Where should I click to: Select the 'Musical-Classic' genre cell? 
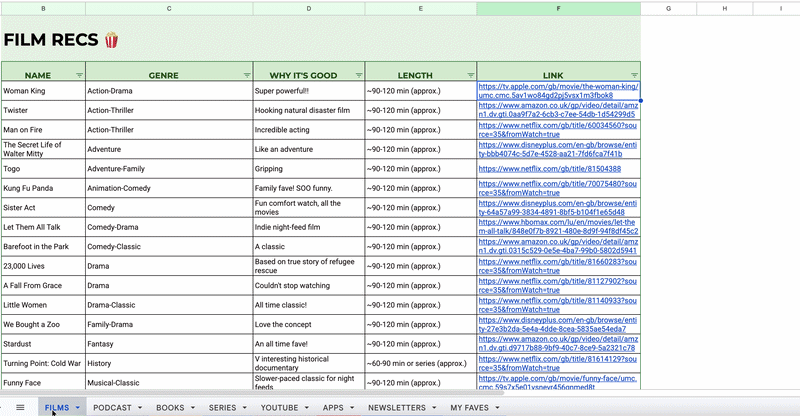coord(169,383)
